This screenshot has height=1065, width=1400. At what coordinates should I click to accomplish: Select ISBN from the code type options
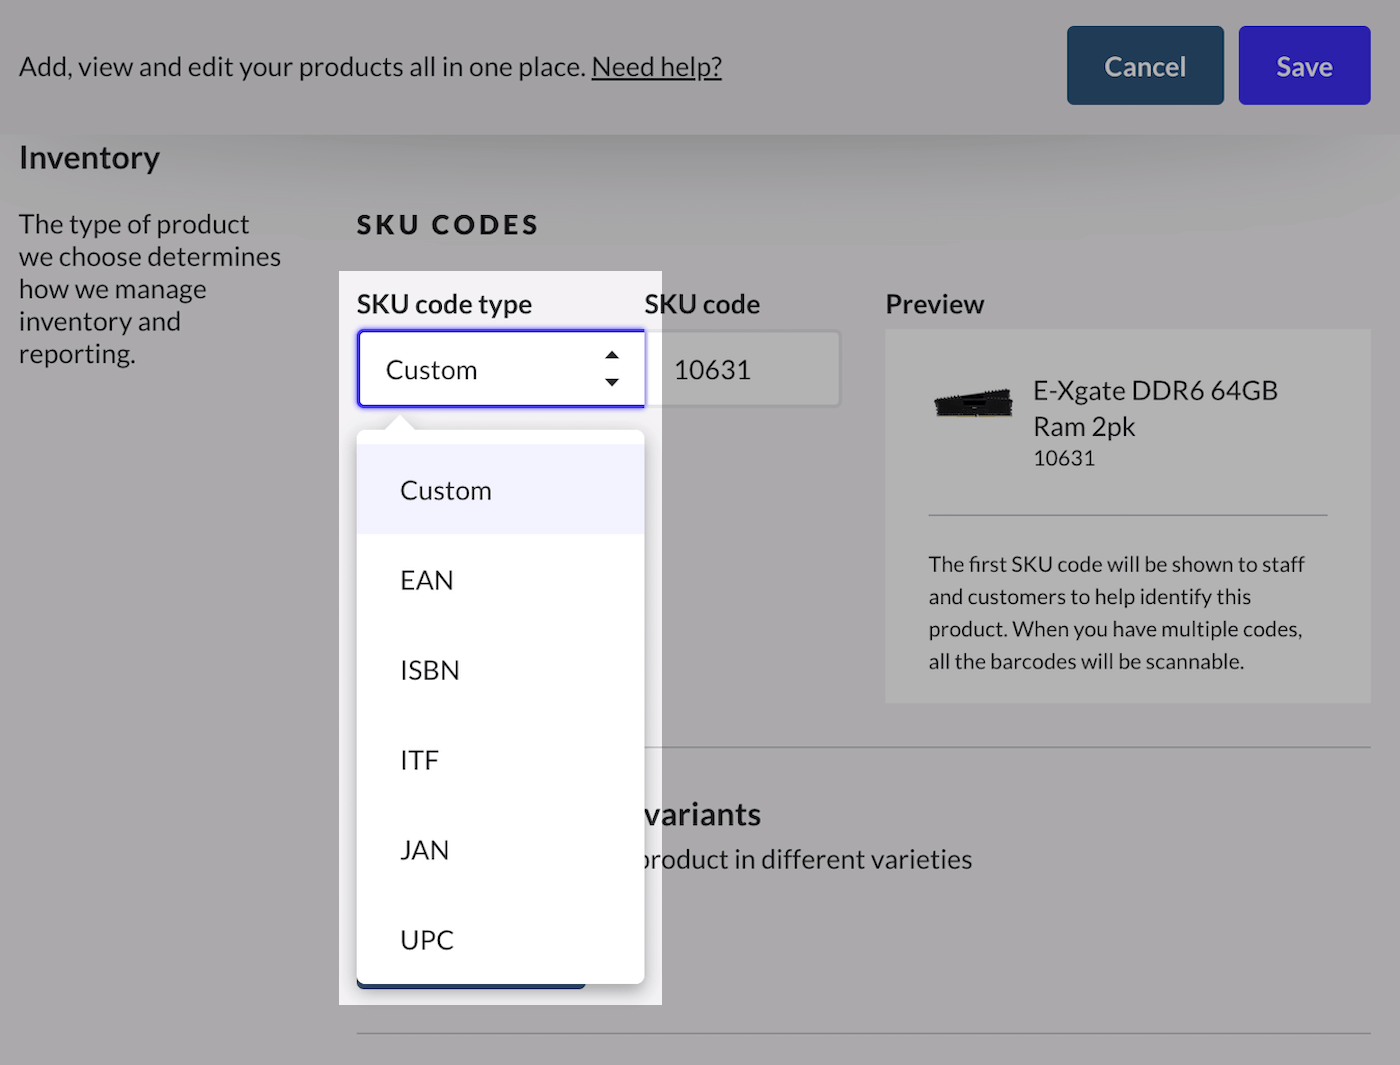tap(430, 669)
